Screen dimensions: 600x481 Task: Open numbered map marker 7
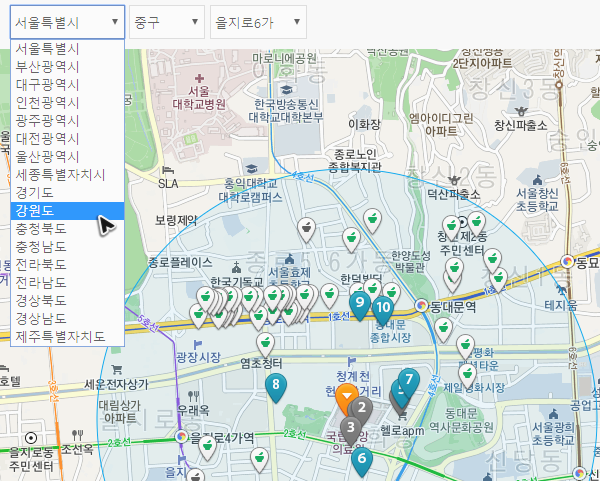coord(409,382)
